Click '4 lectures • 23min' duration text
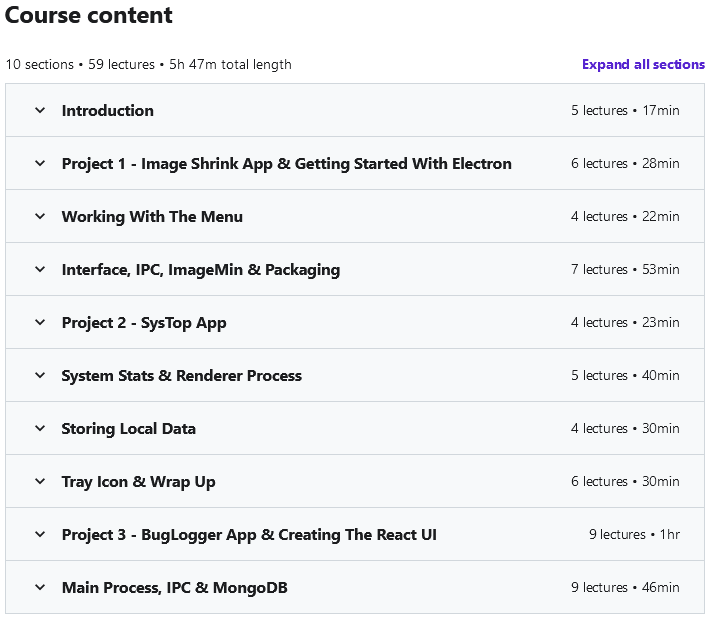The image size is (712, 620). 625,322
